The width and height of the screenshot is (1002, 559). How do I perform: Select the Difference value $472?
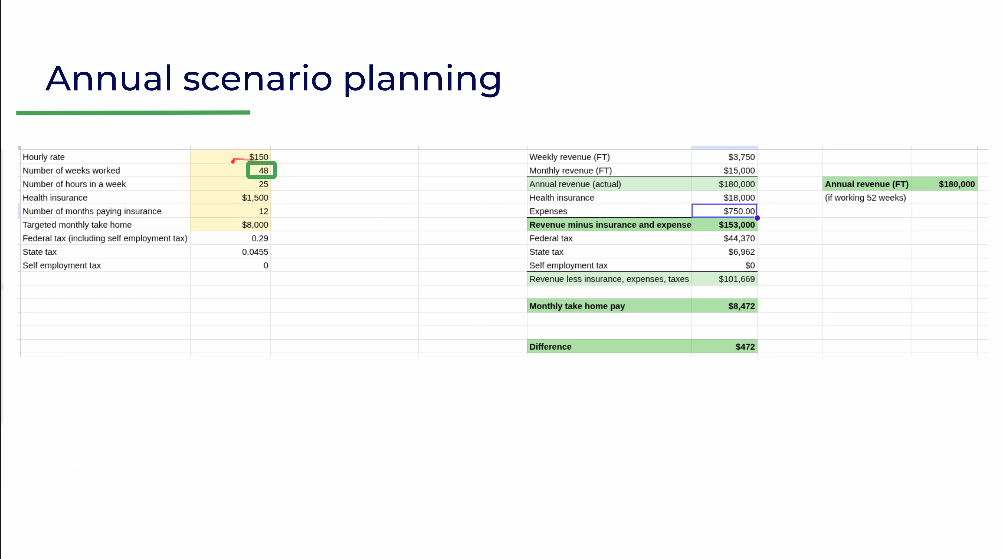click(724, 347)
